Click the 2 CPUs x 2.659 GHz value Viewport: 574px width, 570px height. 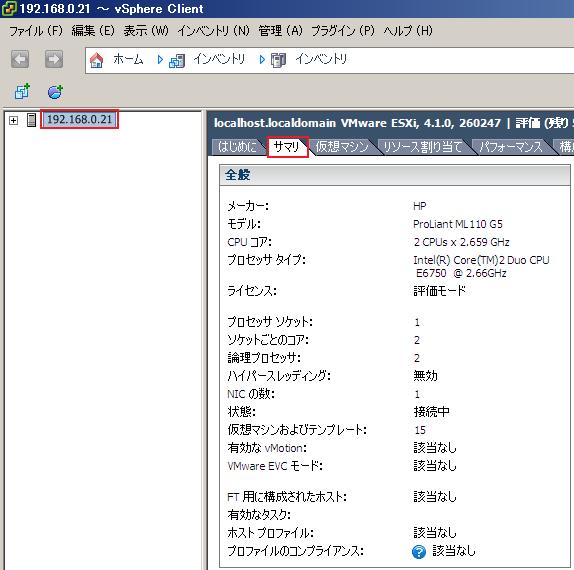click(x=461, y=242)
